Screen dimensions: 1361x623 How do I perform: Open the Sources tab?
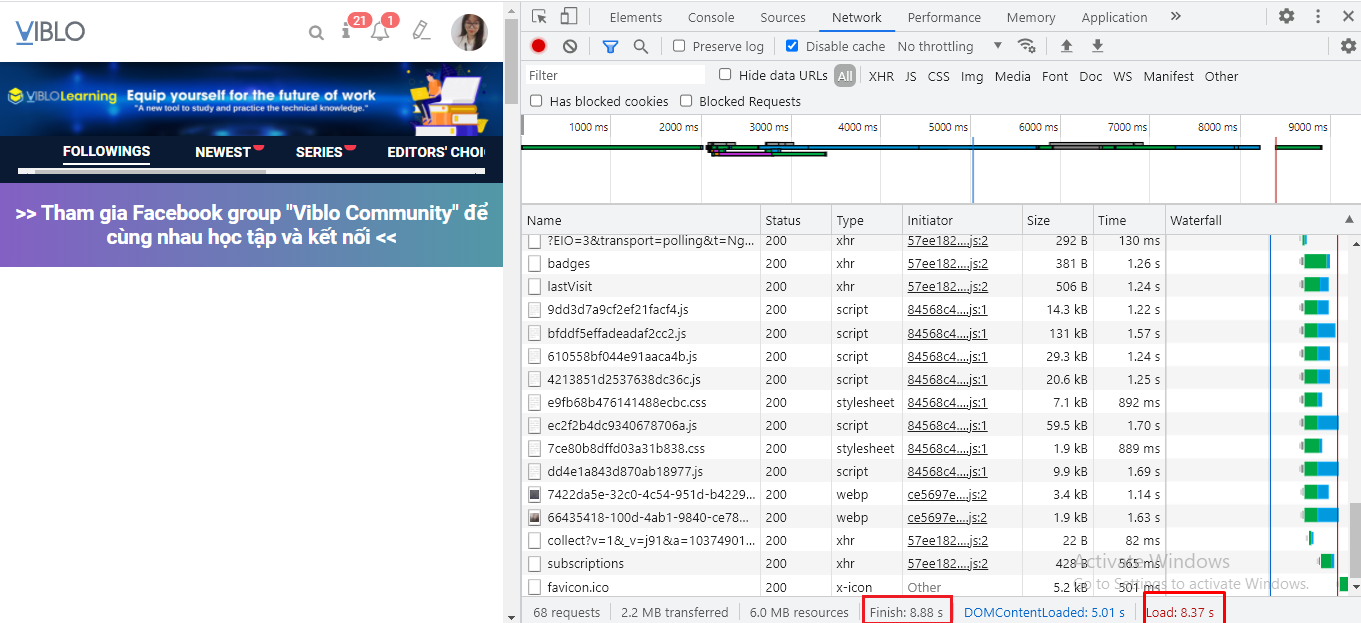click(783, 17)
